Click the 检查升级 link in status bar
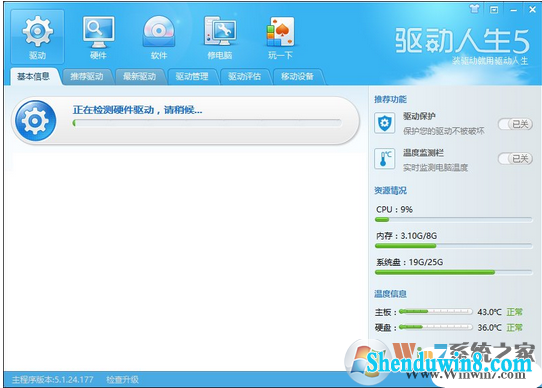The image size is (542, 388). pyautogui.click(x=122, y=380)
